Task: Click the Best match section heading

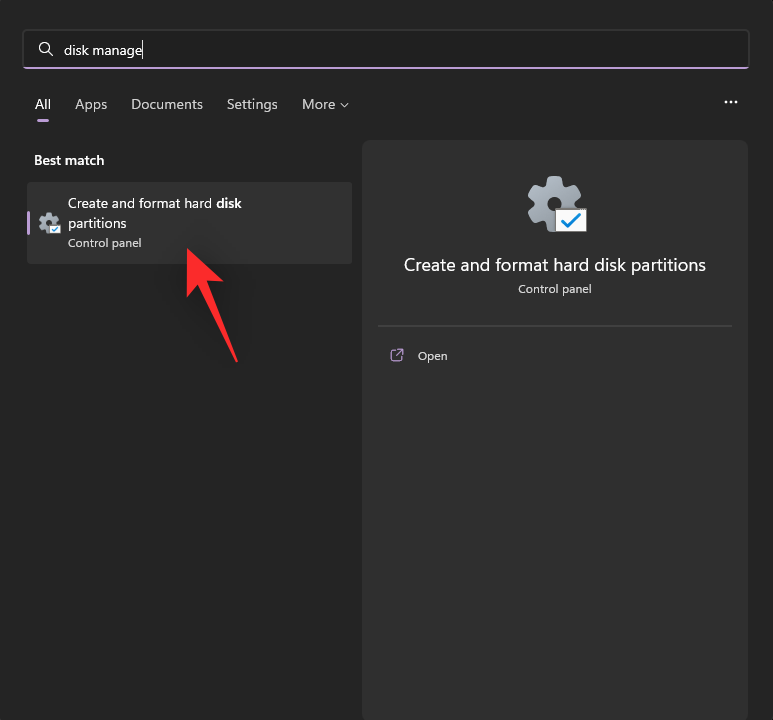Action: pyautogui.click(x=69, y=160)
